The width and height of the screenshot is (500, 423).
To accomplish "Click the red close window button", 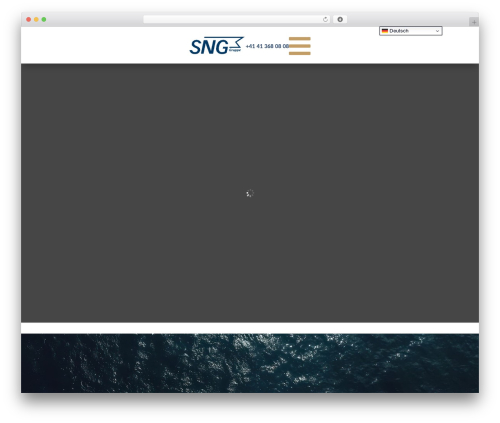I will pyautogui.click(x=29, y=19).
